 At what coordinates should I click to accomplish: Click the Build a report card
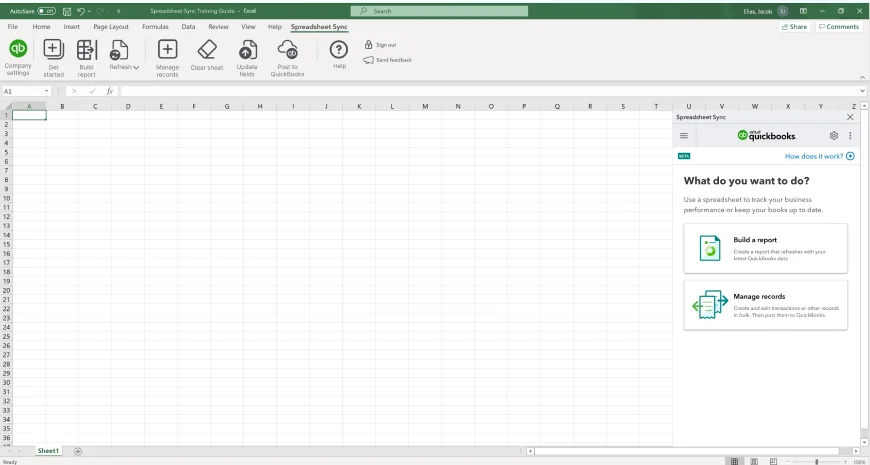tap(765, 248)
